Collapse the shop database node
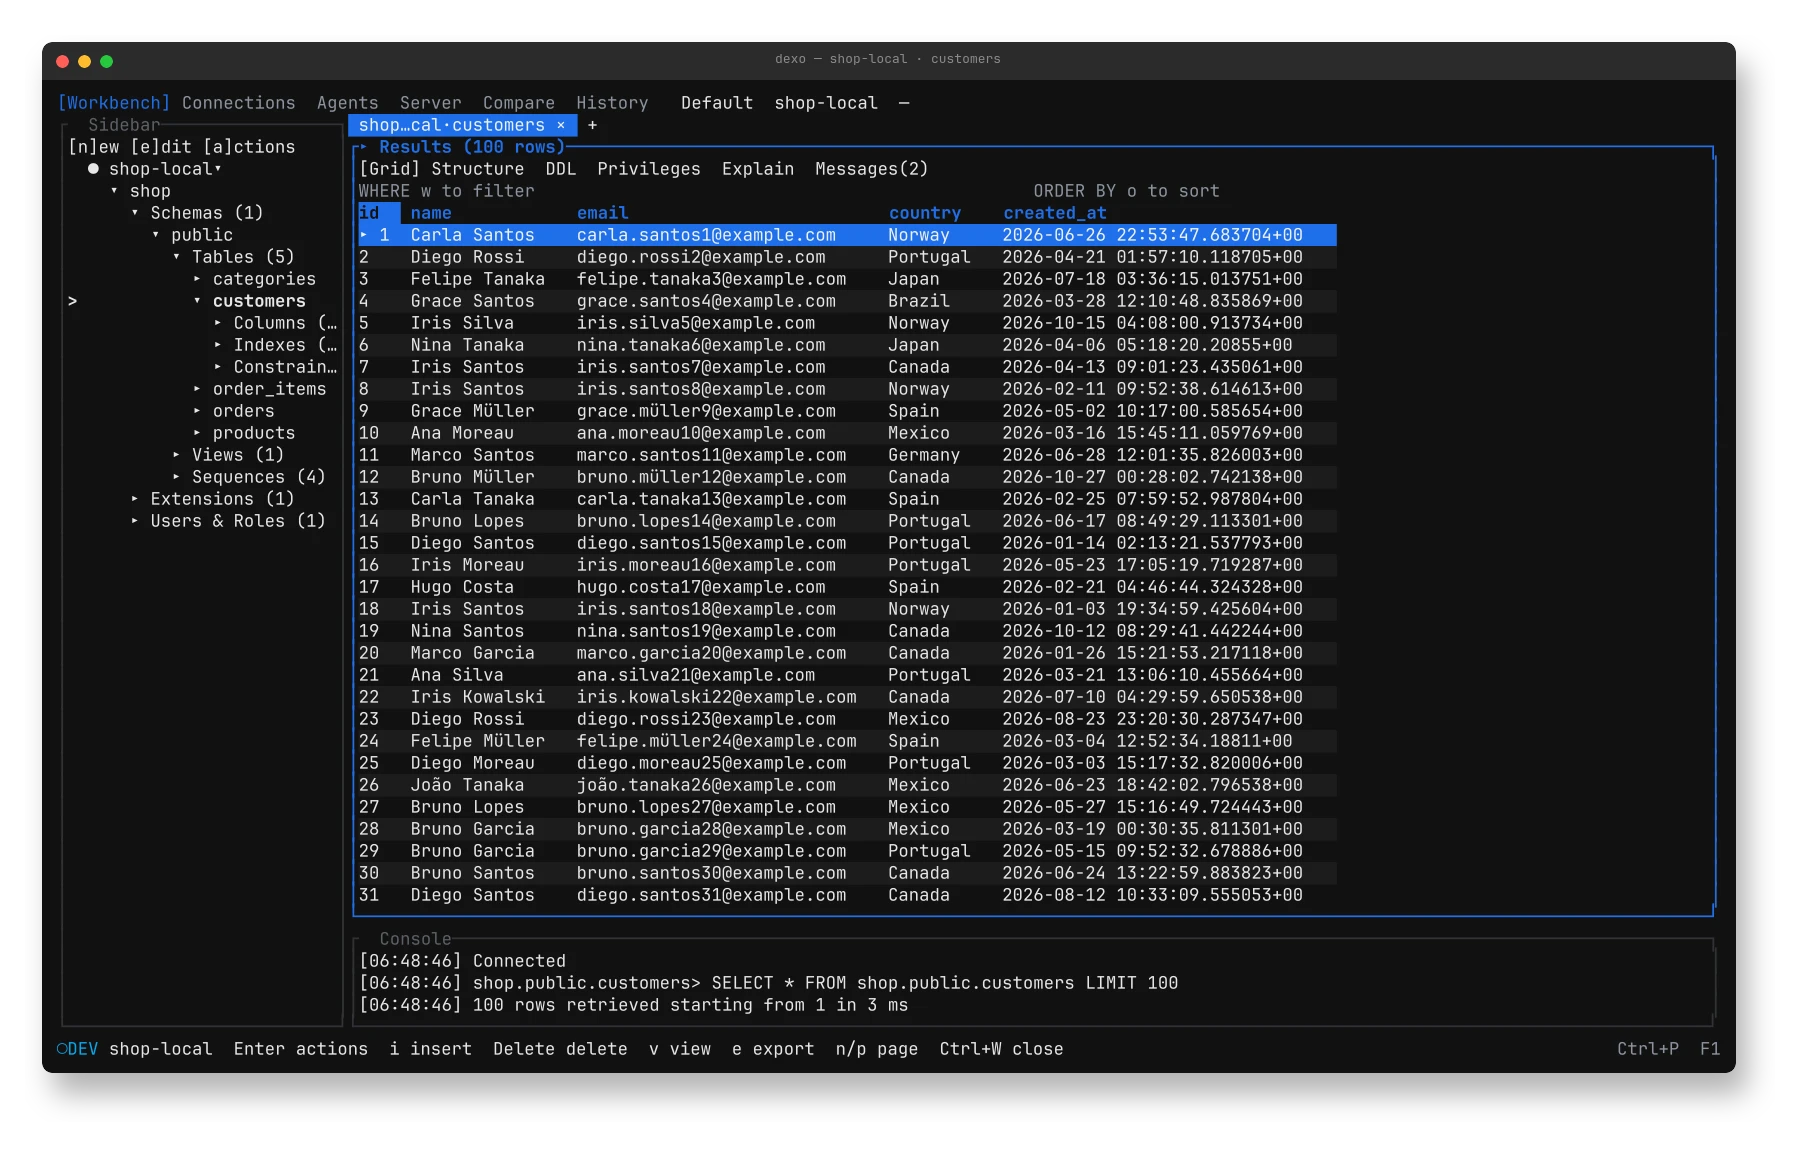 [114, 191]
